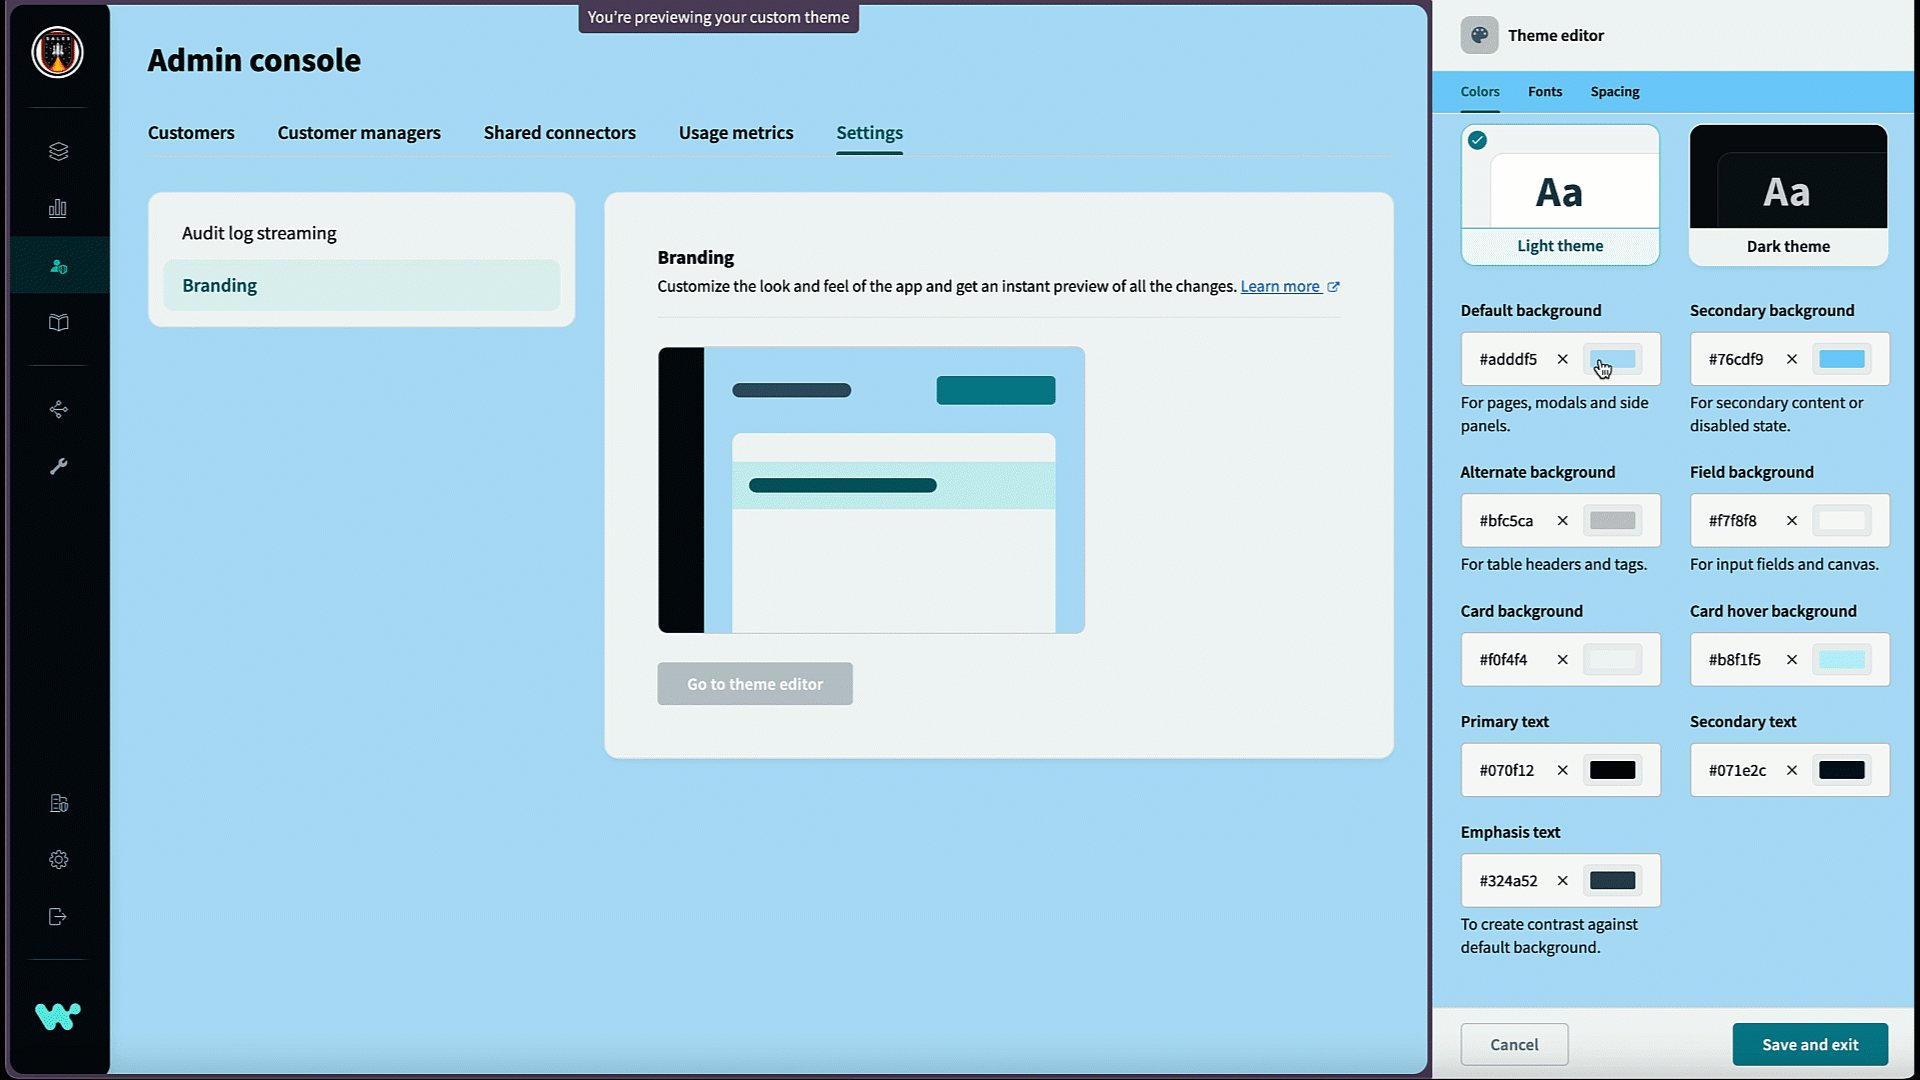Screen dimensions: 1920x1080
Task: Click the wrench tools icon
Action: click(58, 466)
